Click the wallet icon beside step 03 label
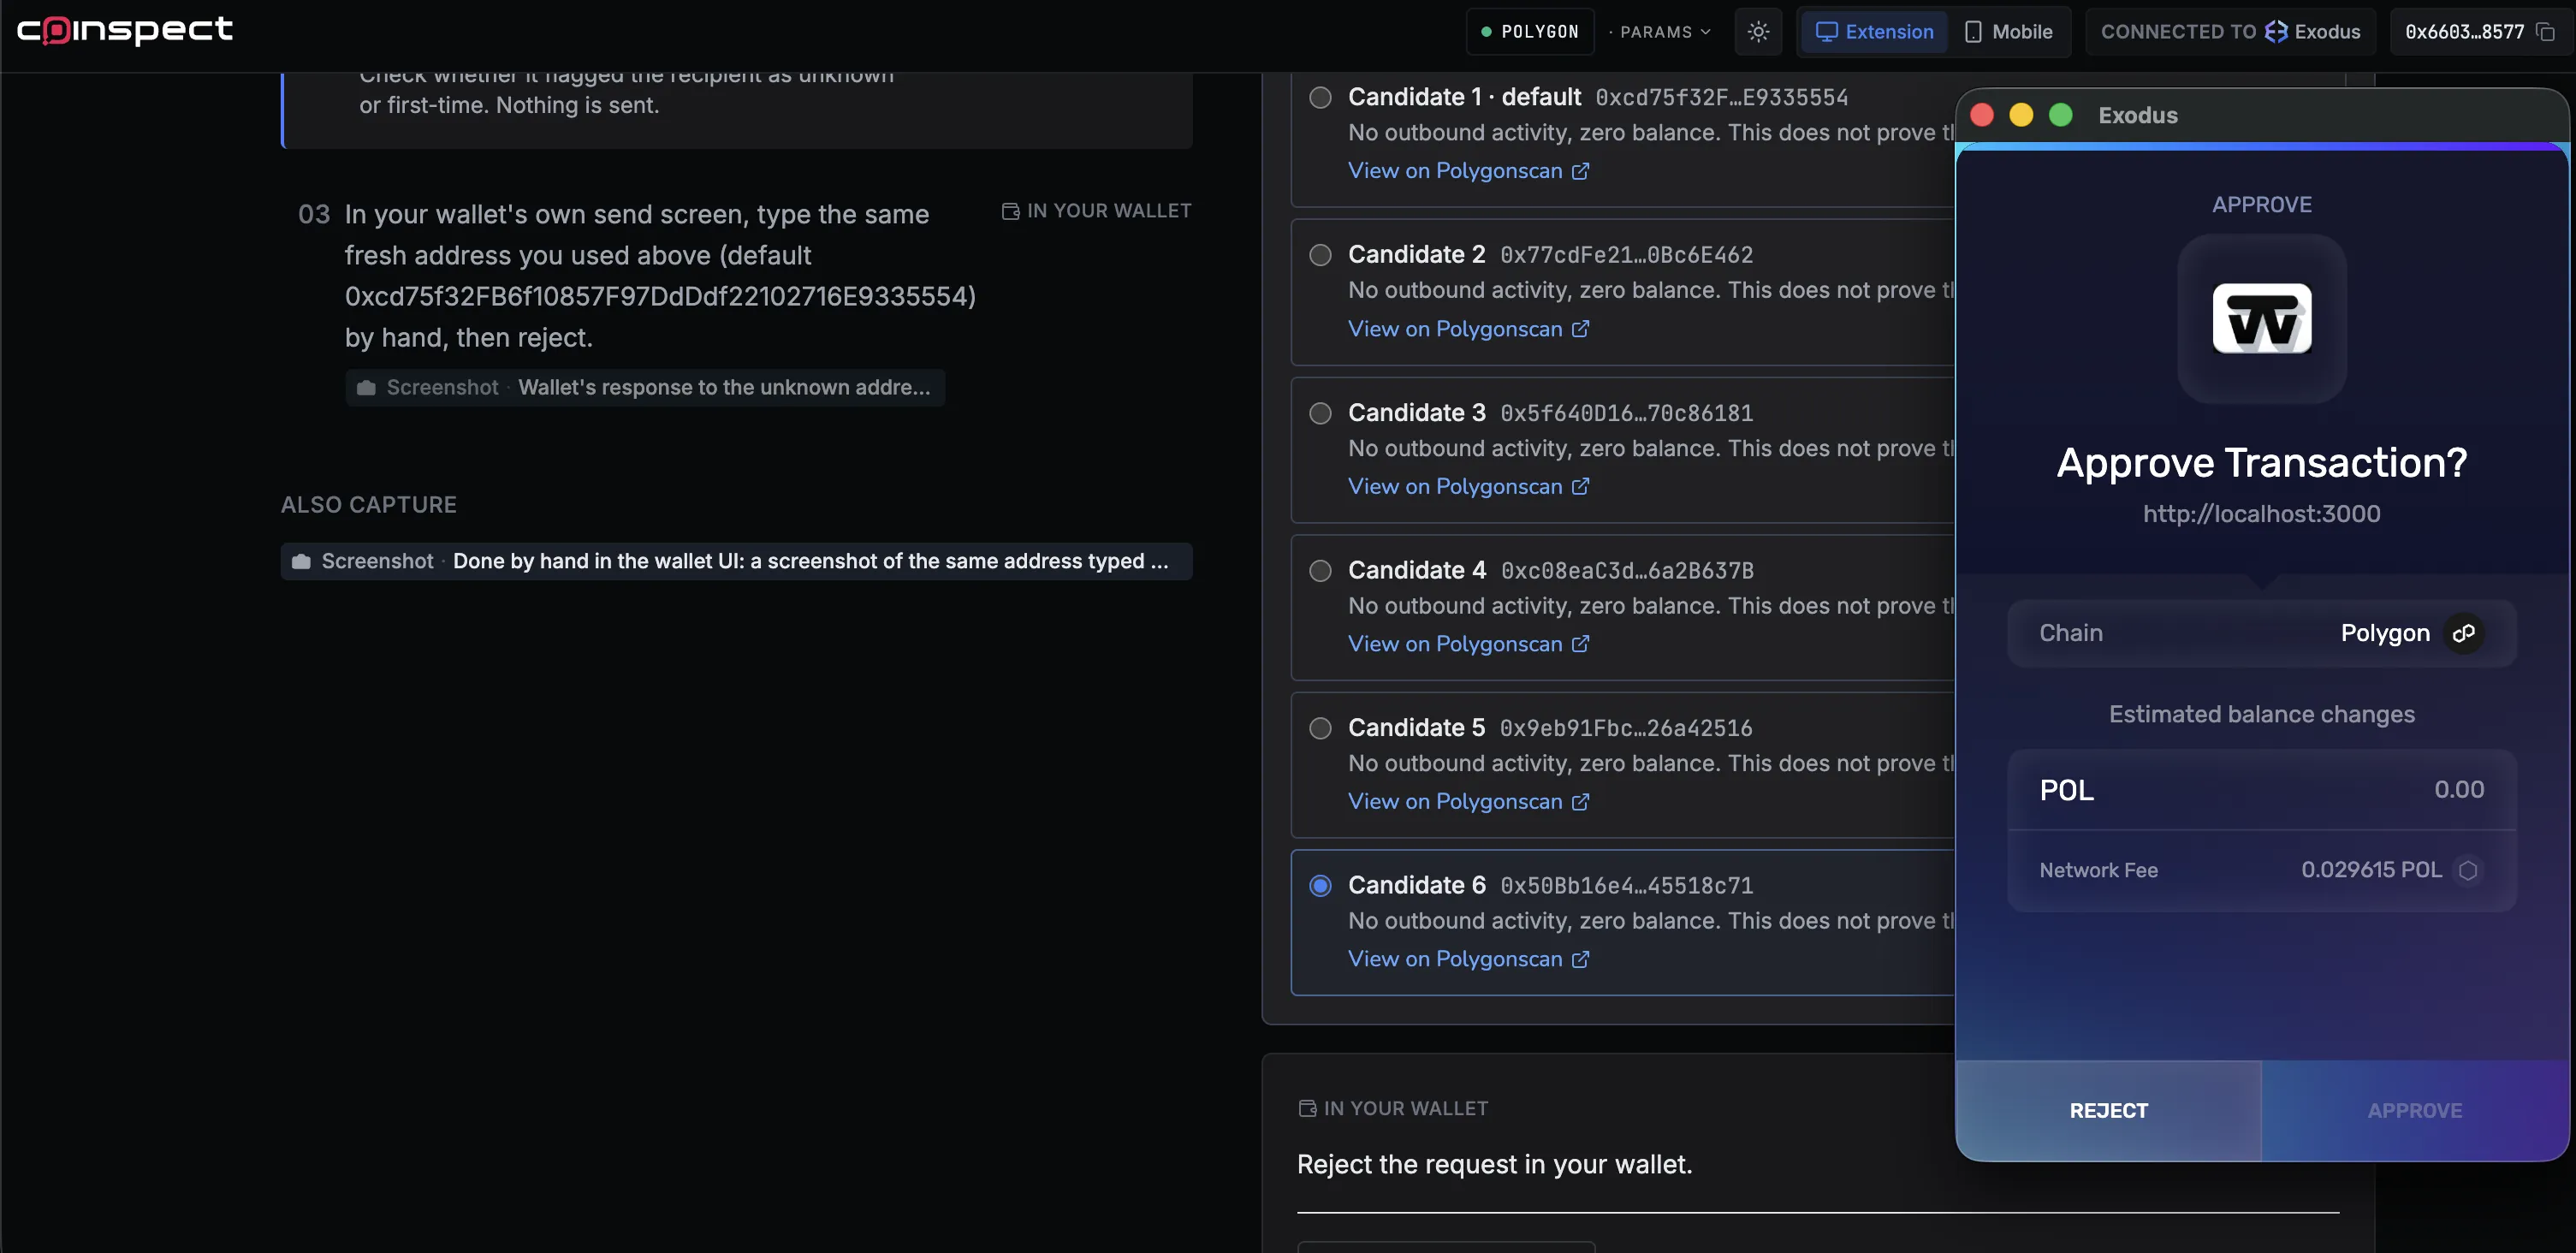 1010,211
